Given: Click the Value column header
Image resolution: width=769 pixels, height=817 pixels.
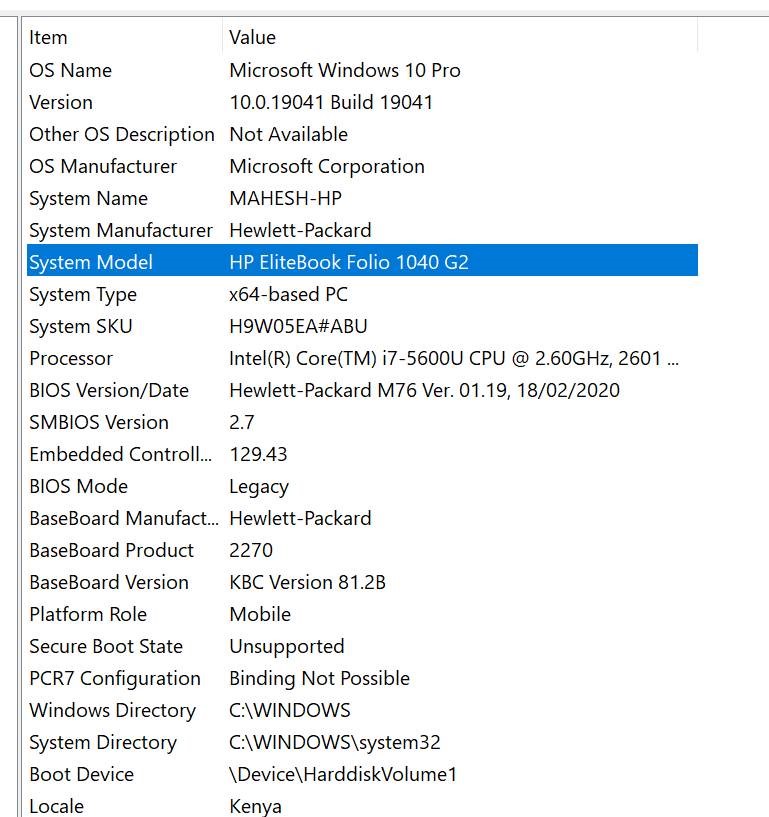Looking at the screenshot, I should [x=460, y=38].
